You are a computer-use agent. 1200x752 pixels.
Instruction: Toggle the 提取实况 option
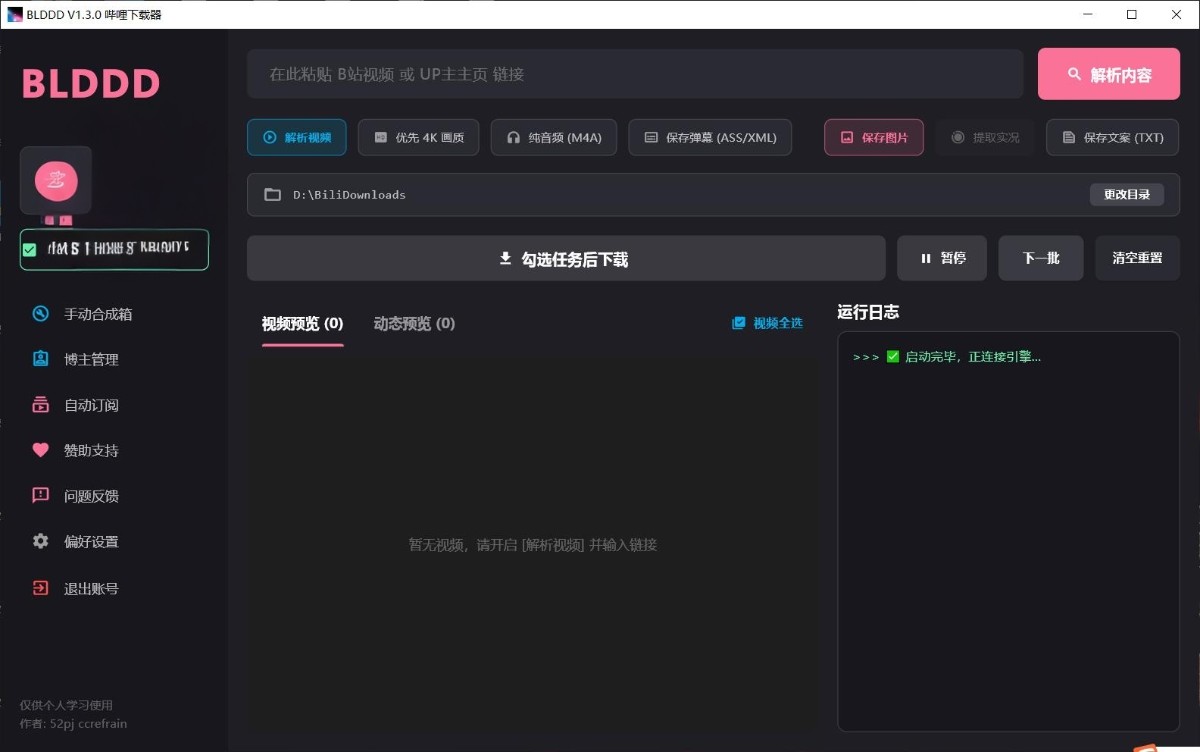(x=985, y=138)
